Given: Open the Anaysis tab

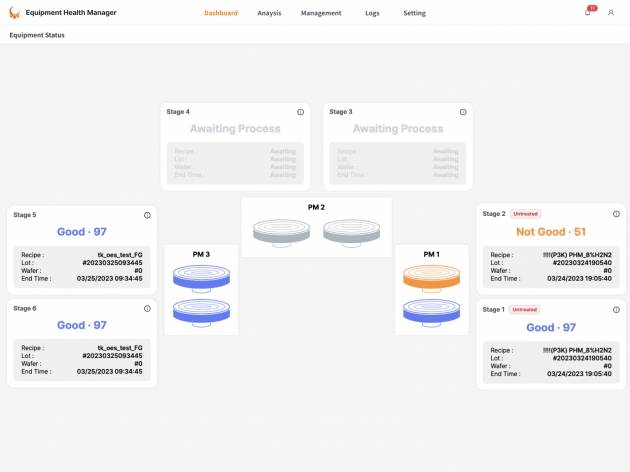Looking at the screenshot, I should [x=269, y=13].
